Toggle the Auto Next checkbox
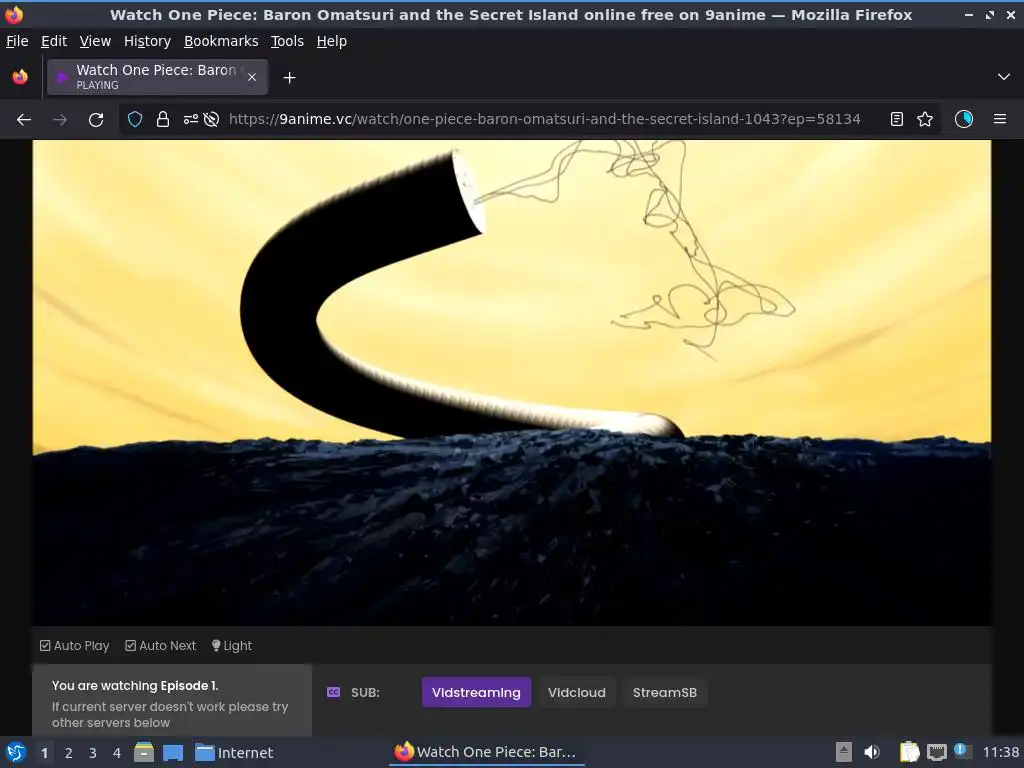The image size is (1024, 768). point(161,646)
